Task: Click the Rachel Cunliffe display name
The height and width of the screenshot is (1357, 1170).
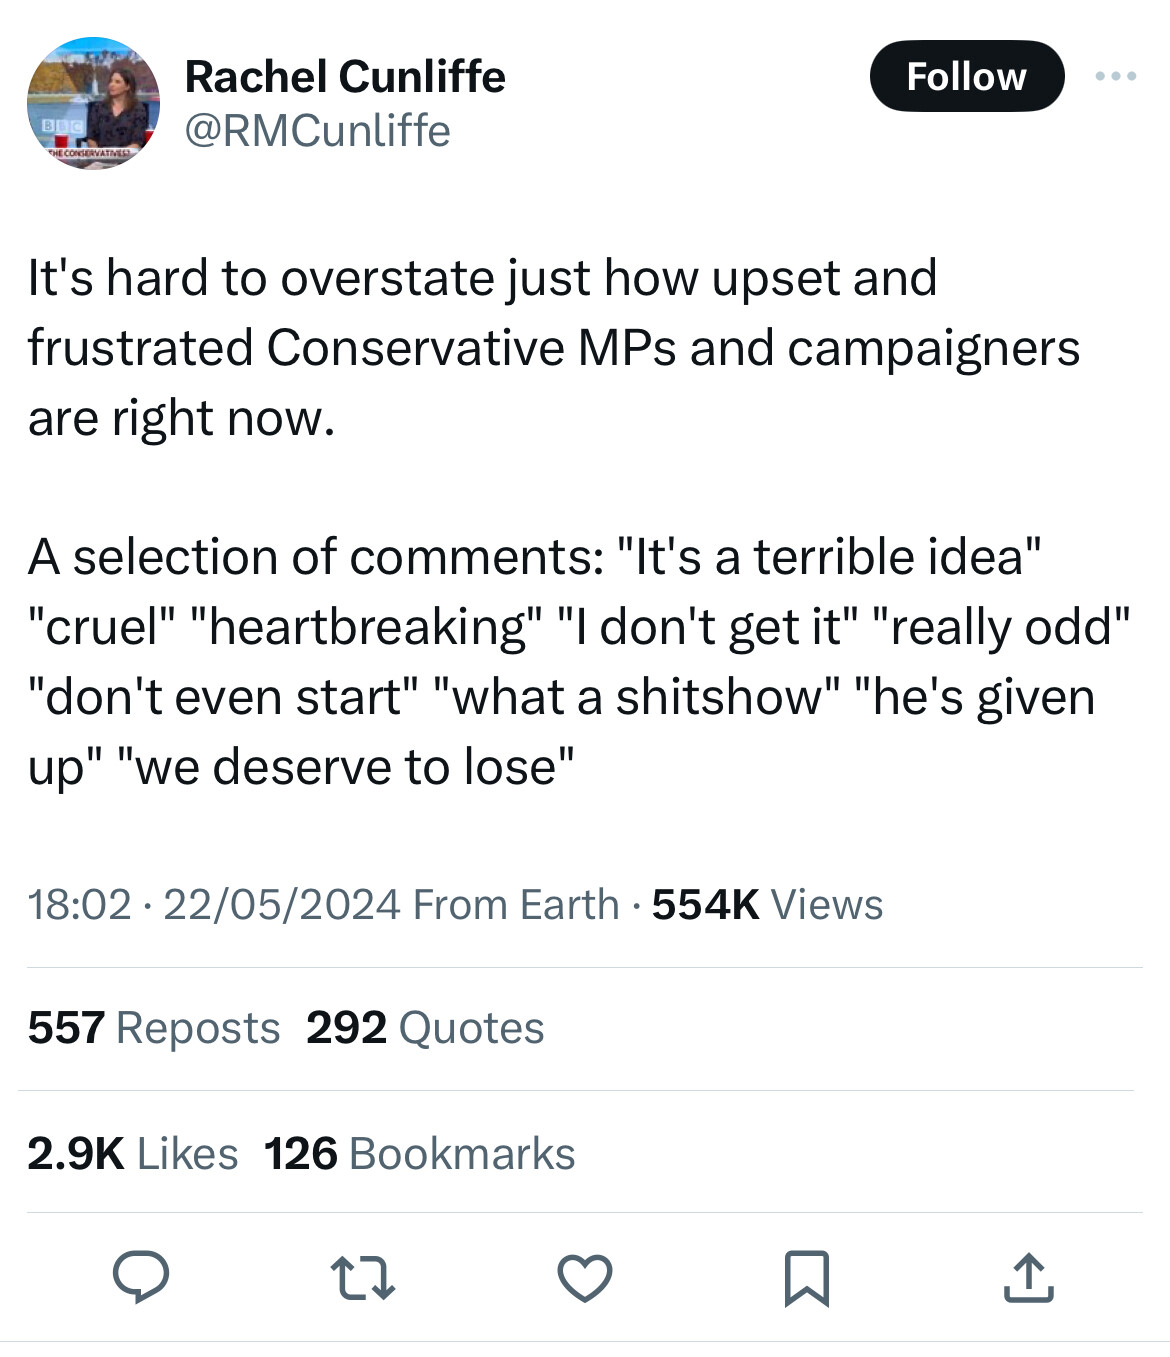Action: (x=345, y=77)
